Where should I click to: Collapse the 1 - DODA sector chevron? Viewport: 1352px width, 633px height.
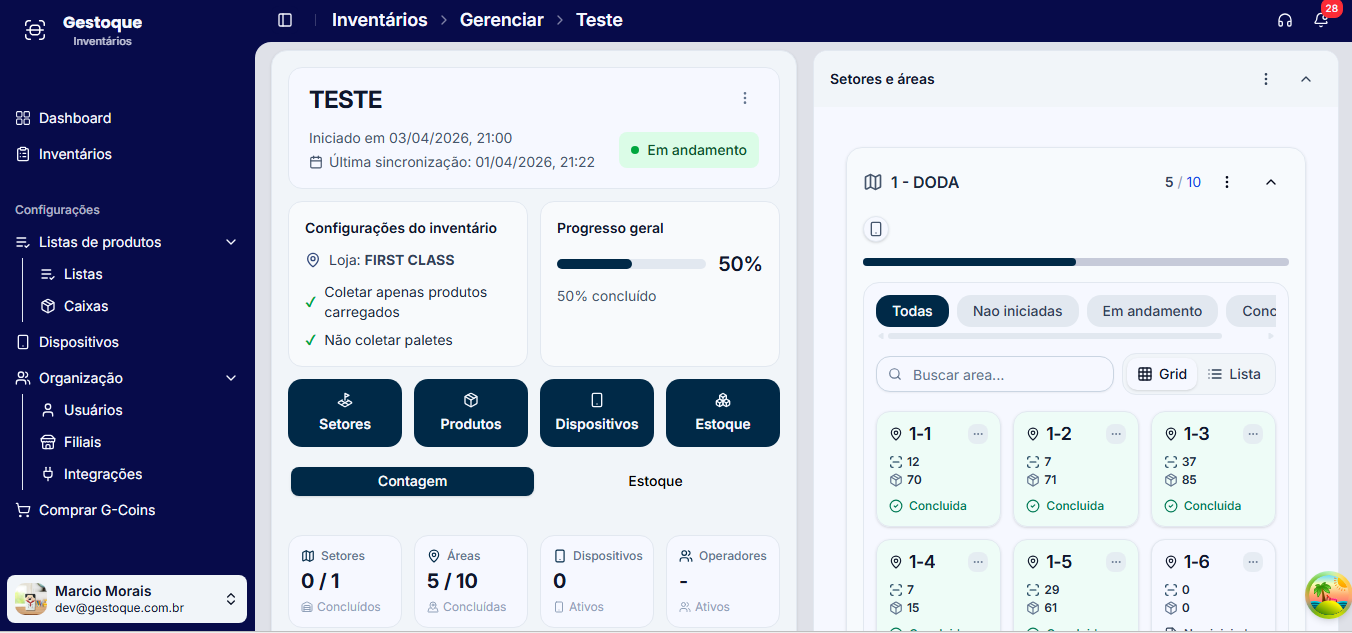[1271, 182]
